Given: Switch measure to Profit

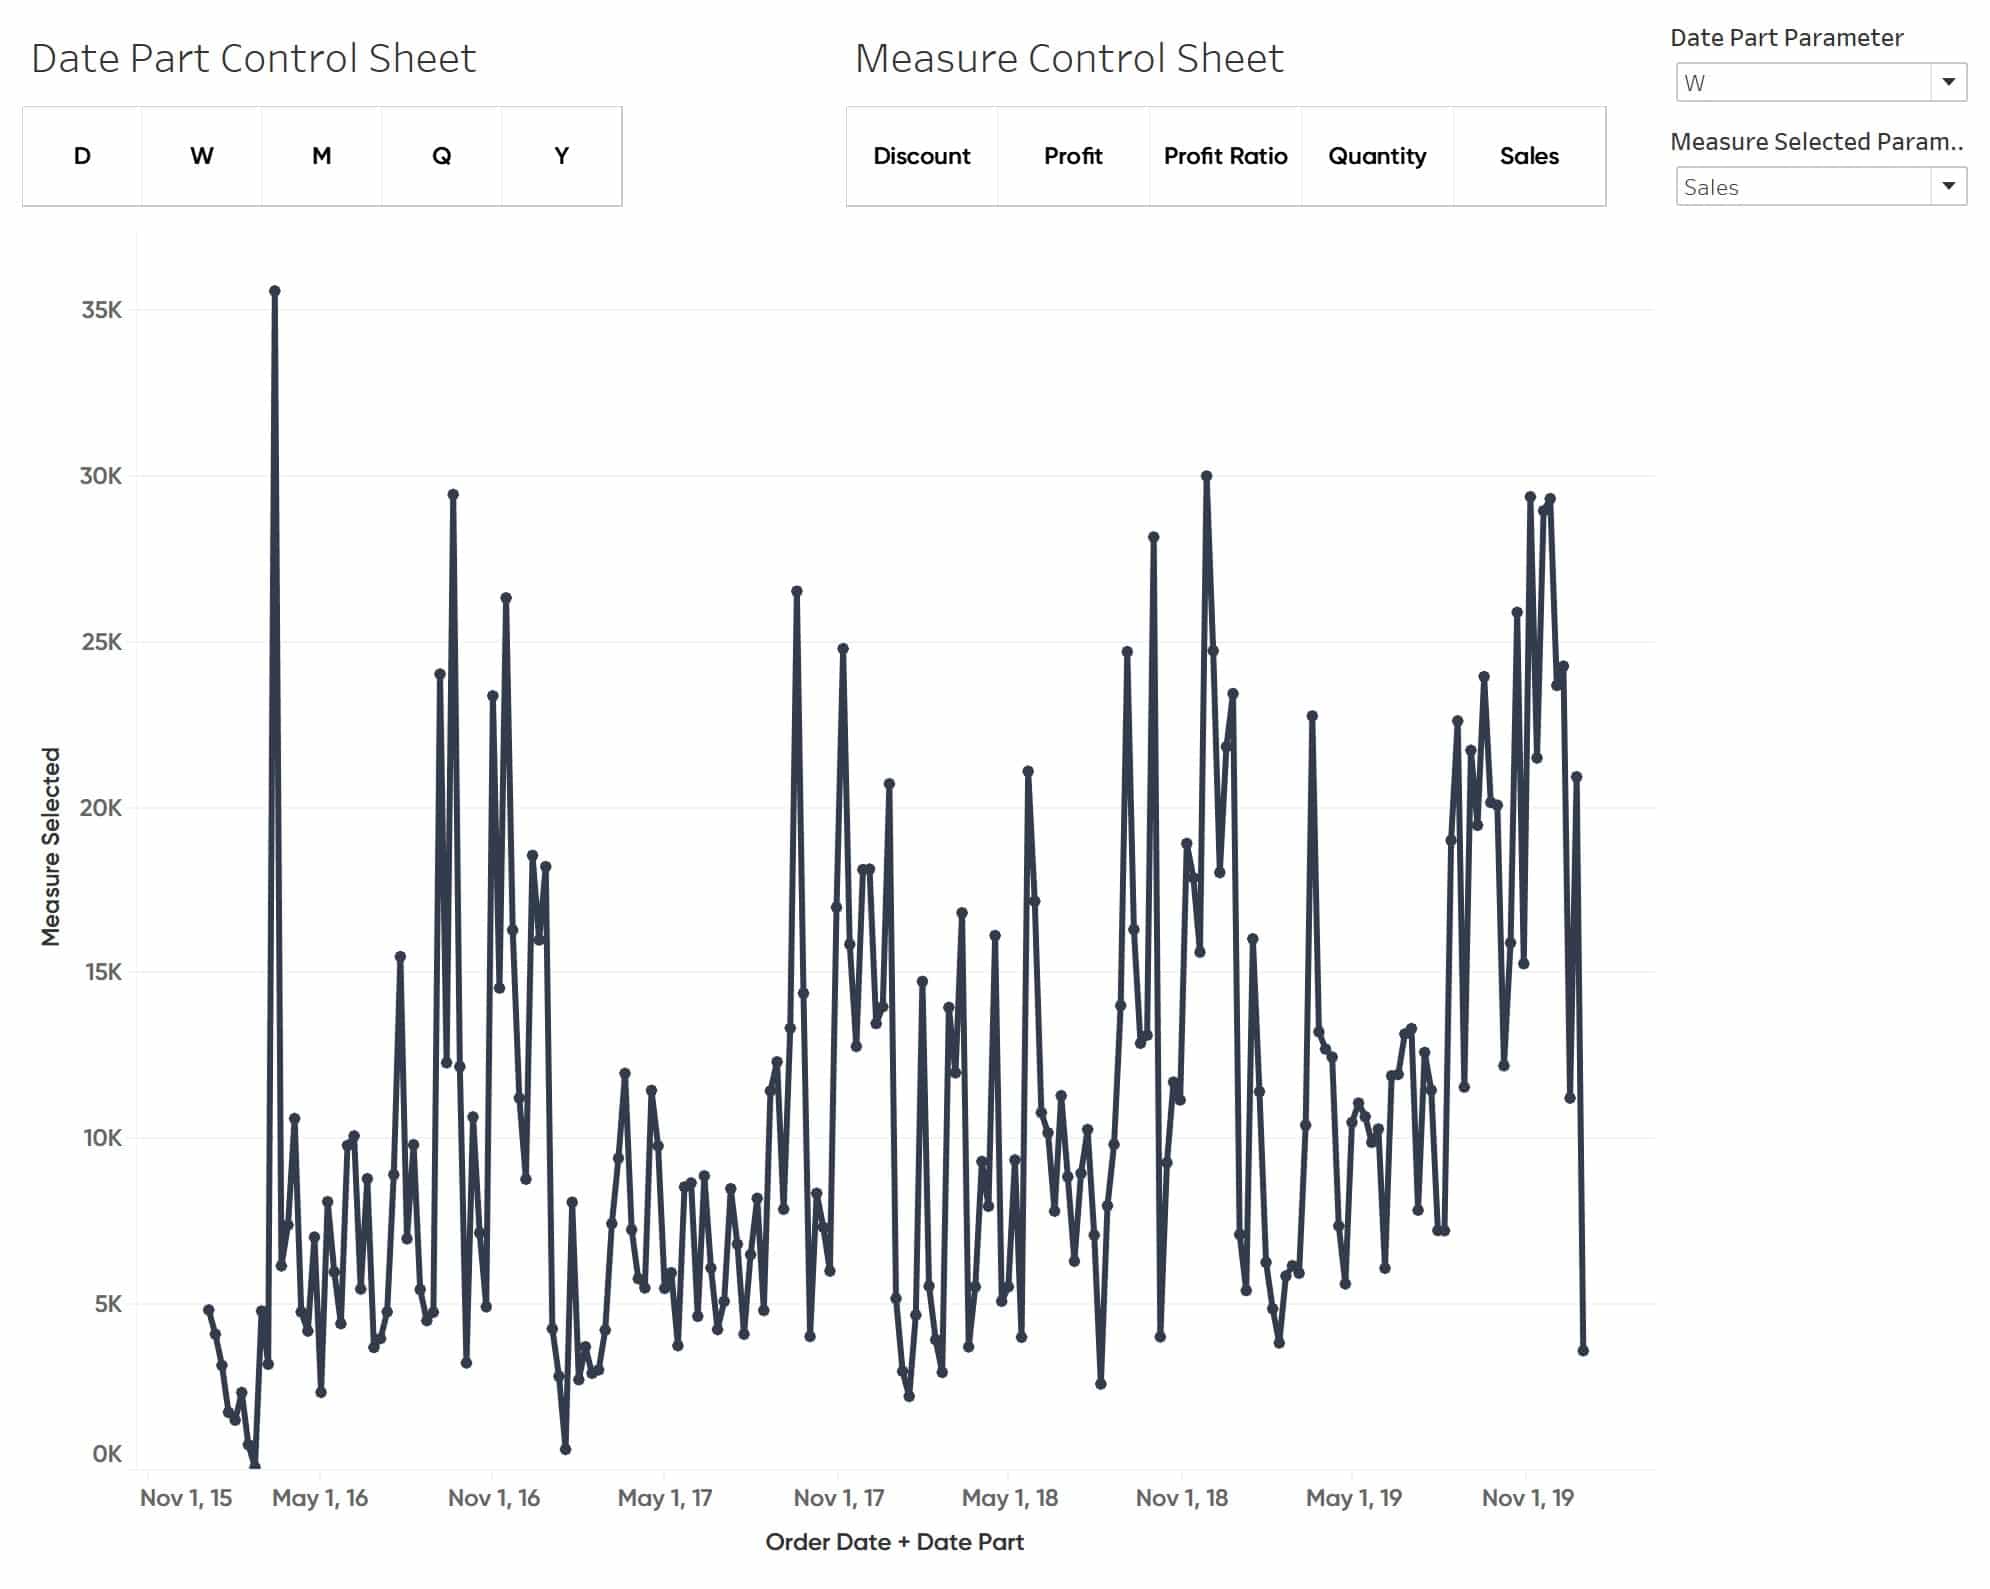Looking at the screenshot, I should (1073, 156).
